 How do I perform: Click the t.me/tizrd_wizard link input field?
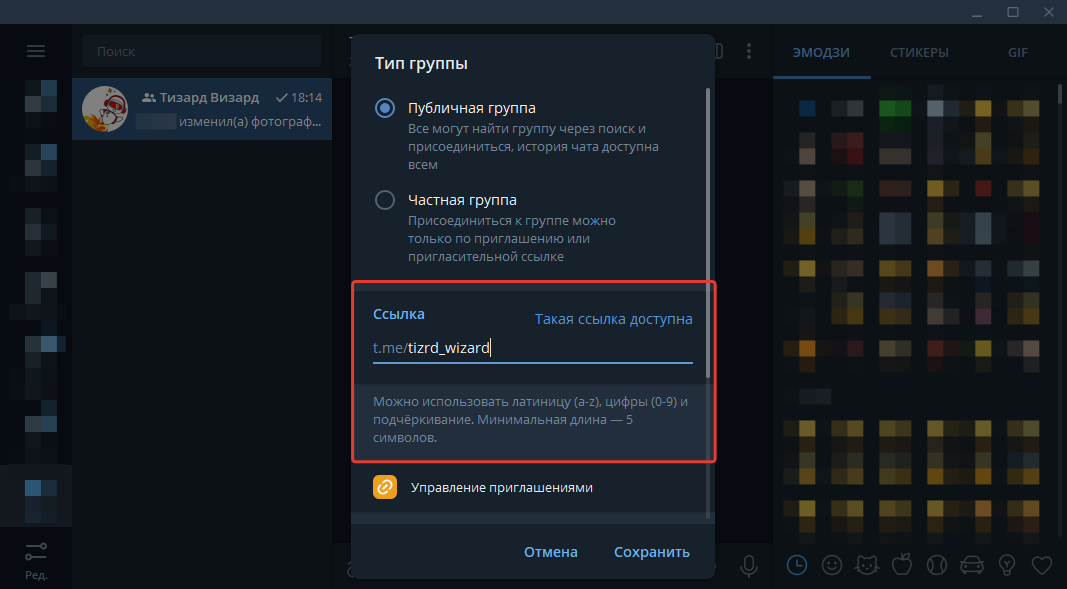tap(532, 348)
